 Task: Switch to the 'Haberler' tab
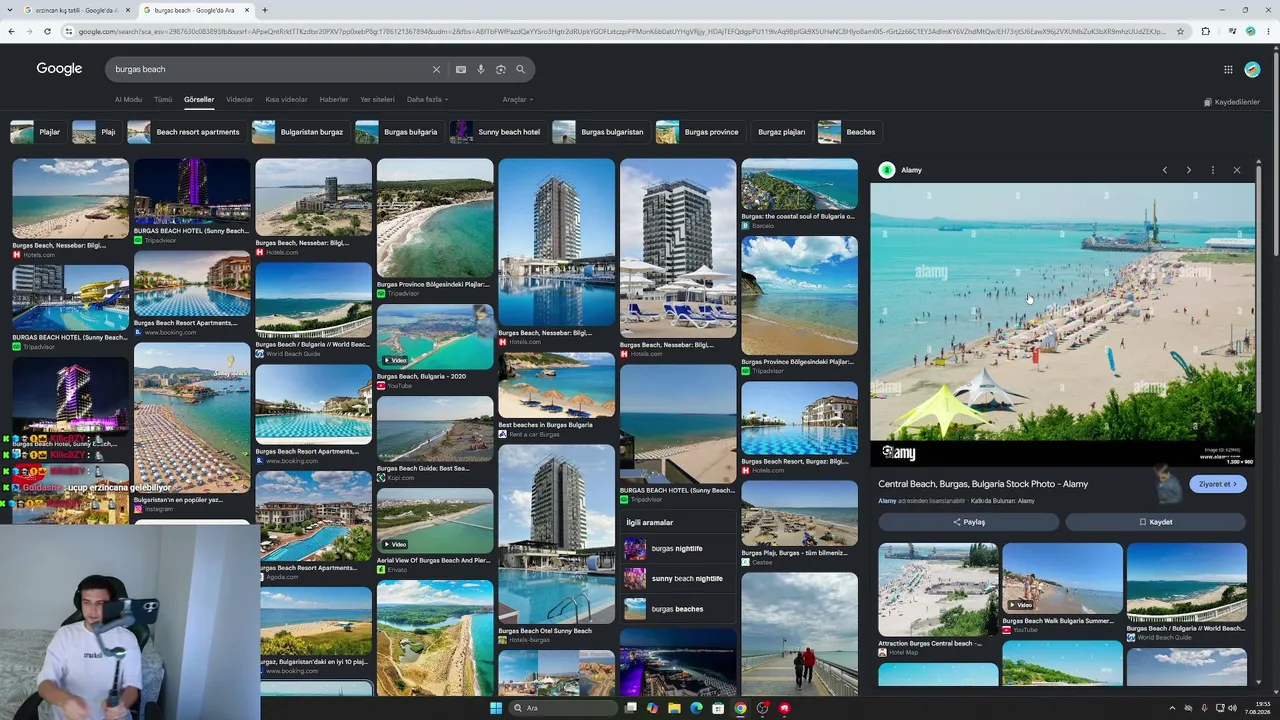pos(334,100)
